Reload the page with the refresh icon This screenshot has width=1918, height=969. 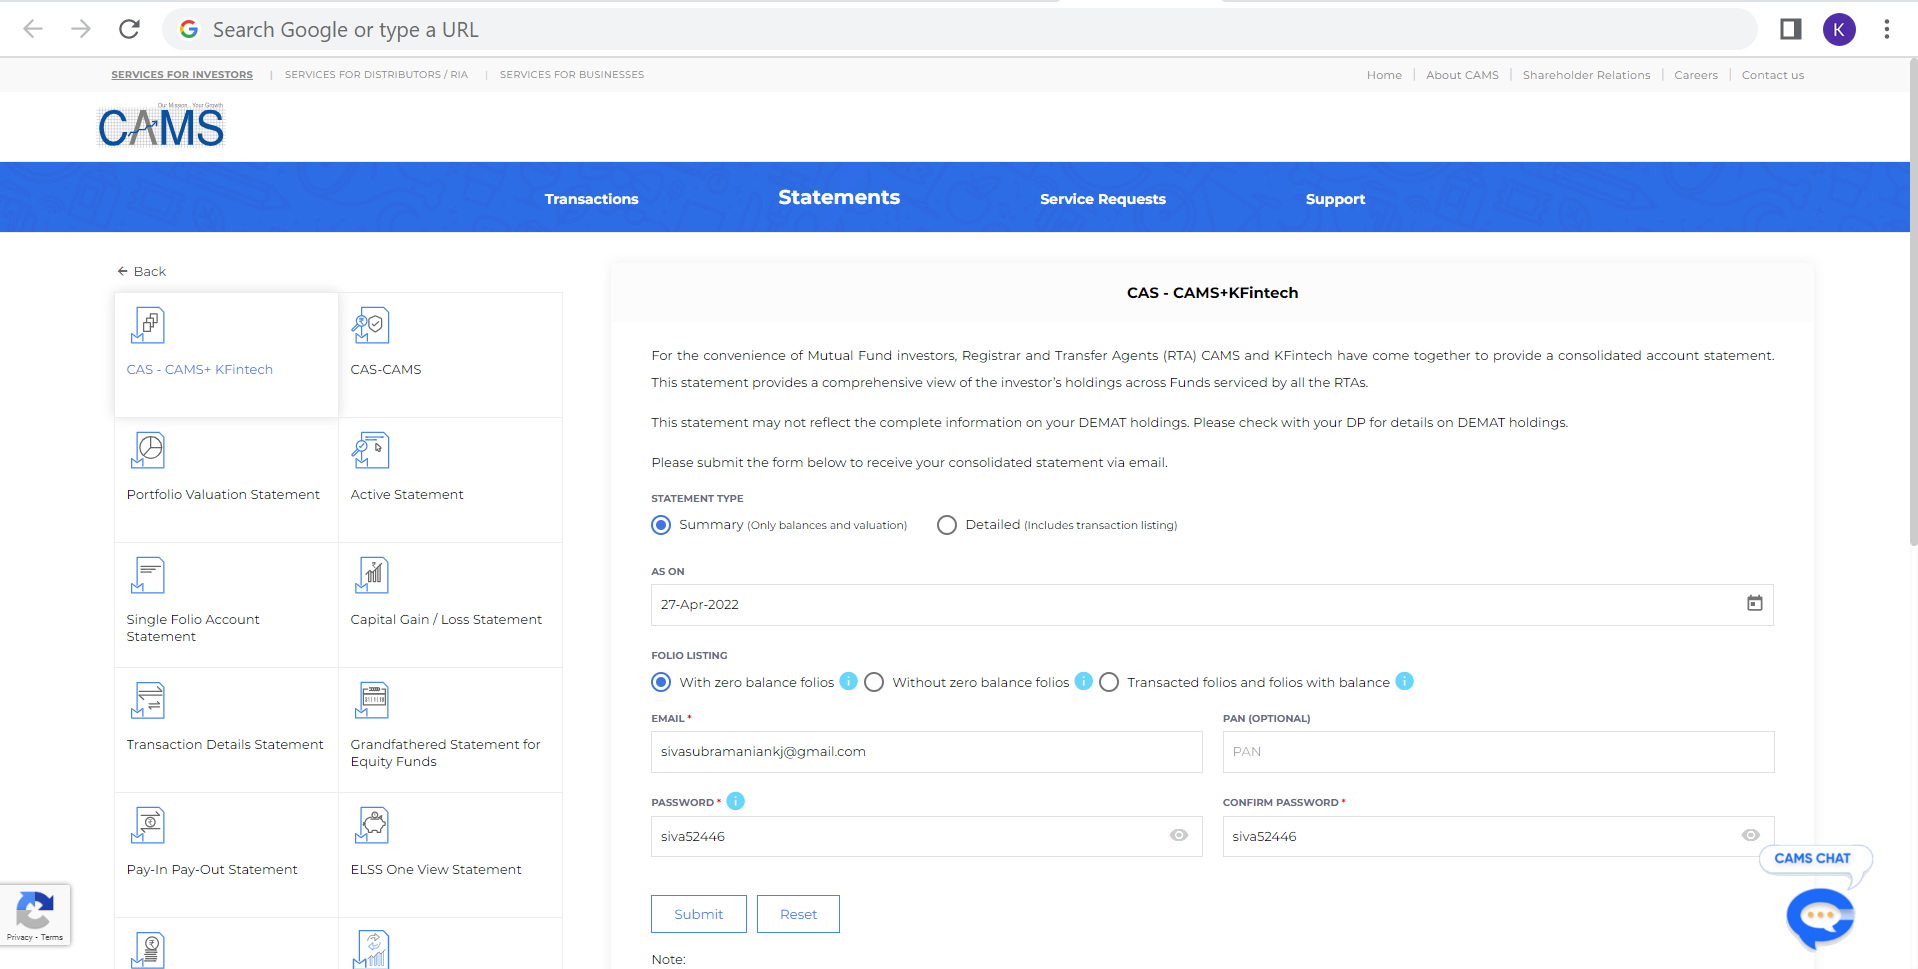pos(129,29)
